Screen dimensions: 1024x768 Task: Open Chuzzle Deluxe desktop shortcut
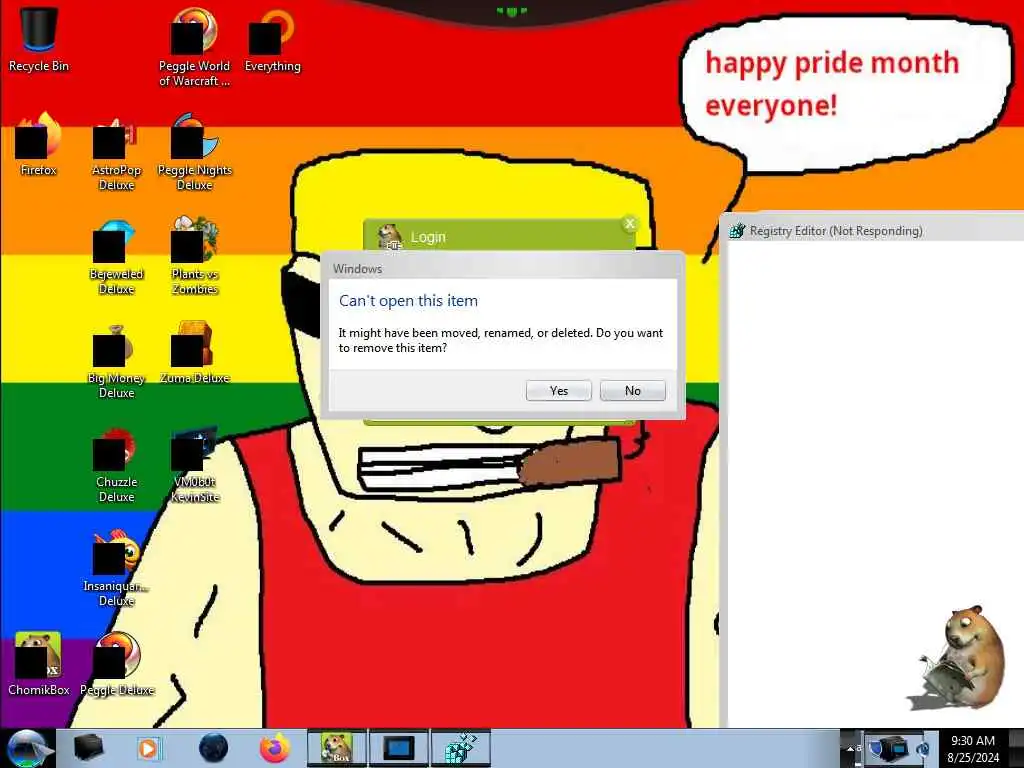tap(116, 463)
